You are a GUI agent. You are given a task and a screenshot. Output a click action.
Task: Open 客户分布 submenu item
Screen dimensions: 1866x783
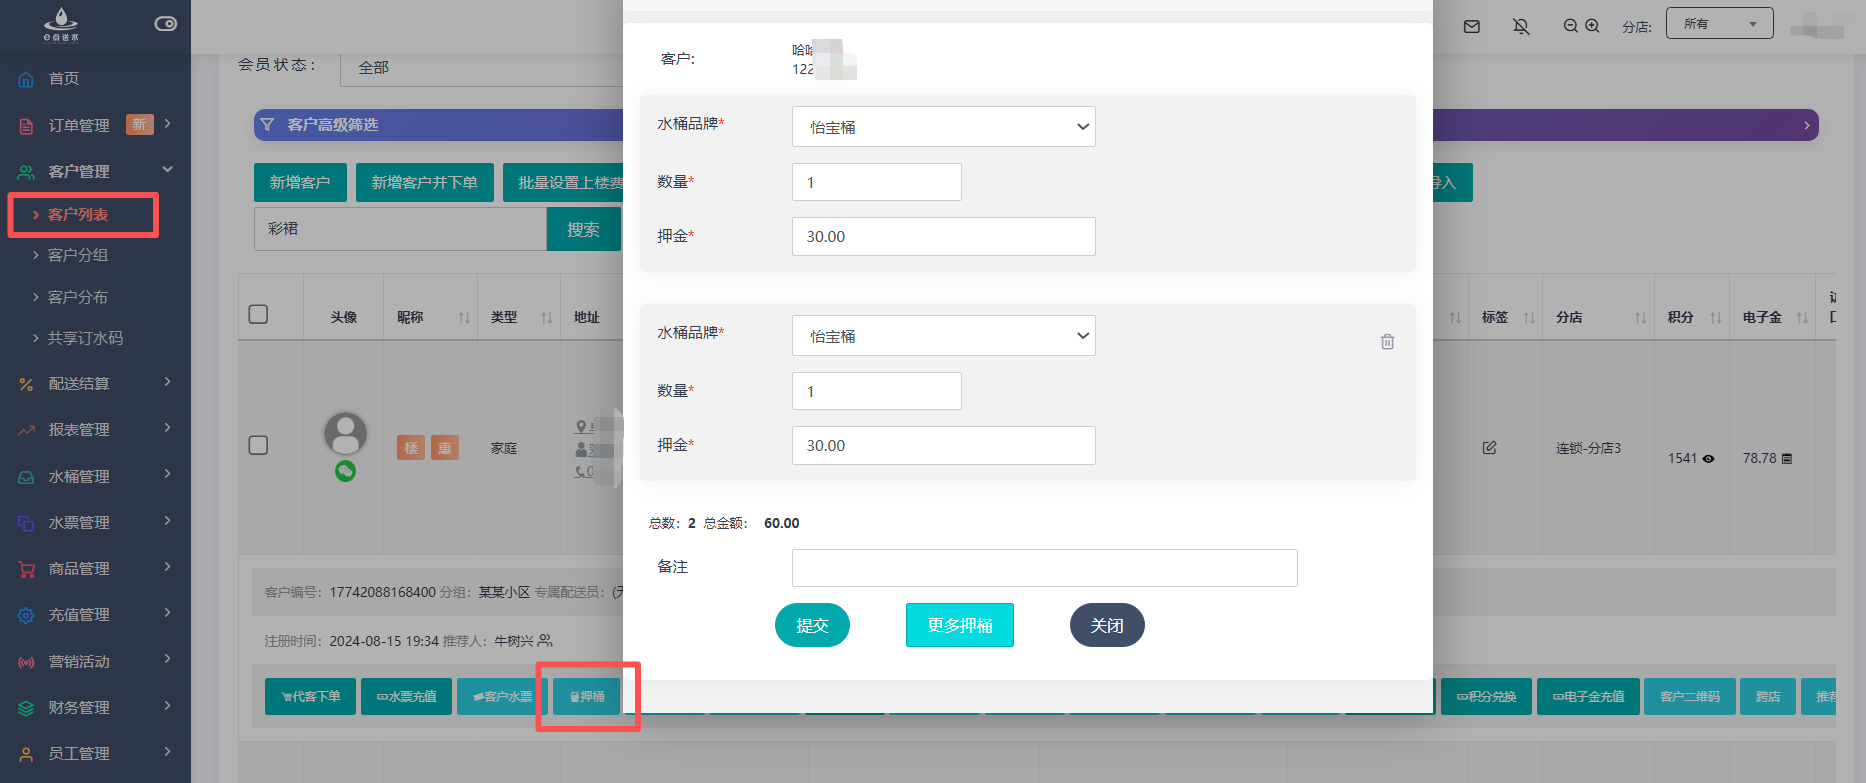coord(78,297)
